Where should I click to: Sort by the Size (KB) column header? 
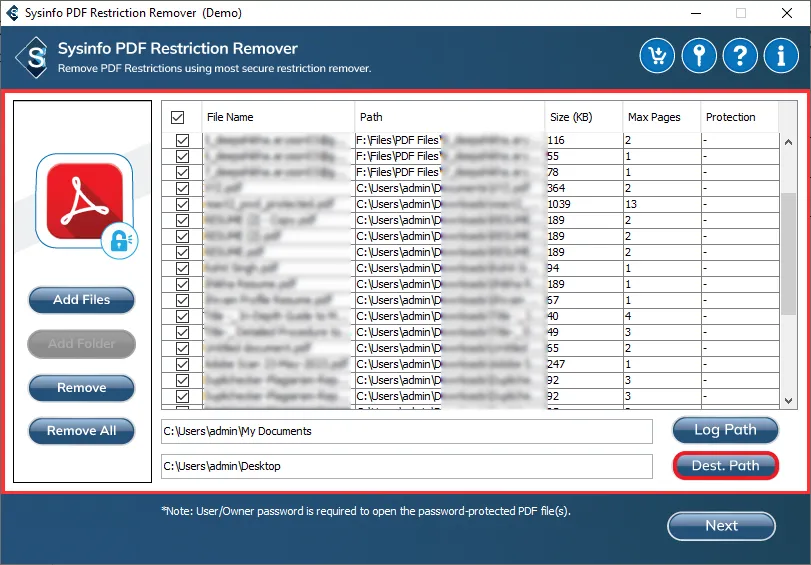tap(583, 117)
